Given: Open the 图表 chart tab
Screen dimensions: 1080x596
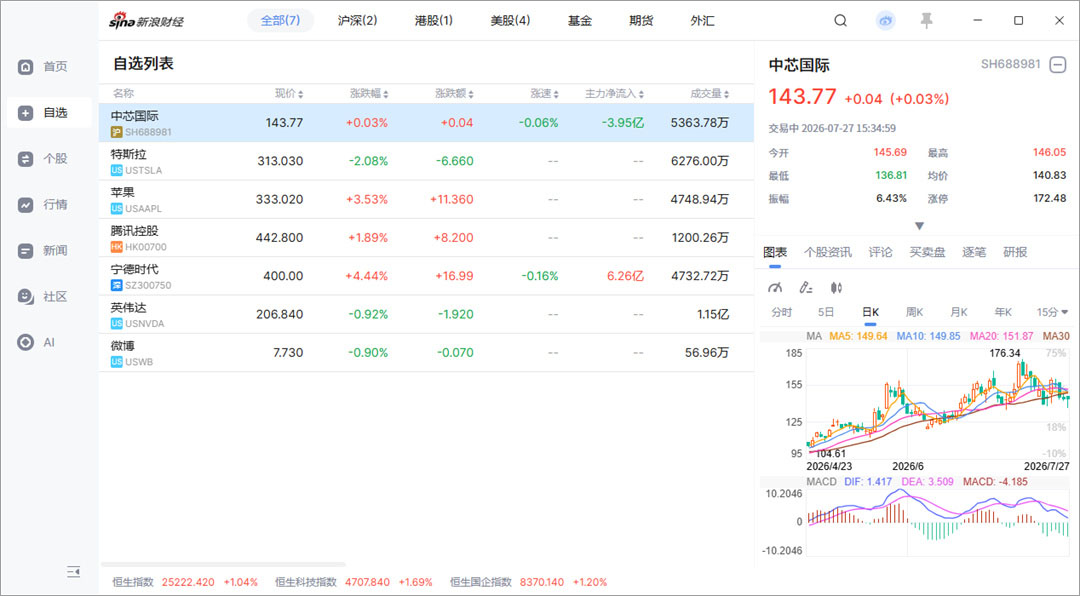Looking at the screenshot, I should 775,252.
